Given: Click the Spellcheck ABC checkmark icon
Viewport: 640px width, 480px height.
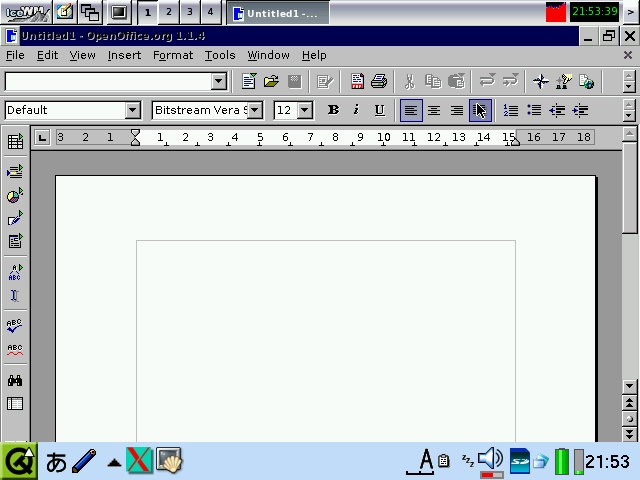Looking at the screenshot, I should click(15, 326).
